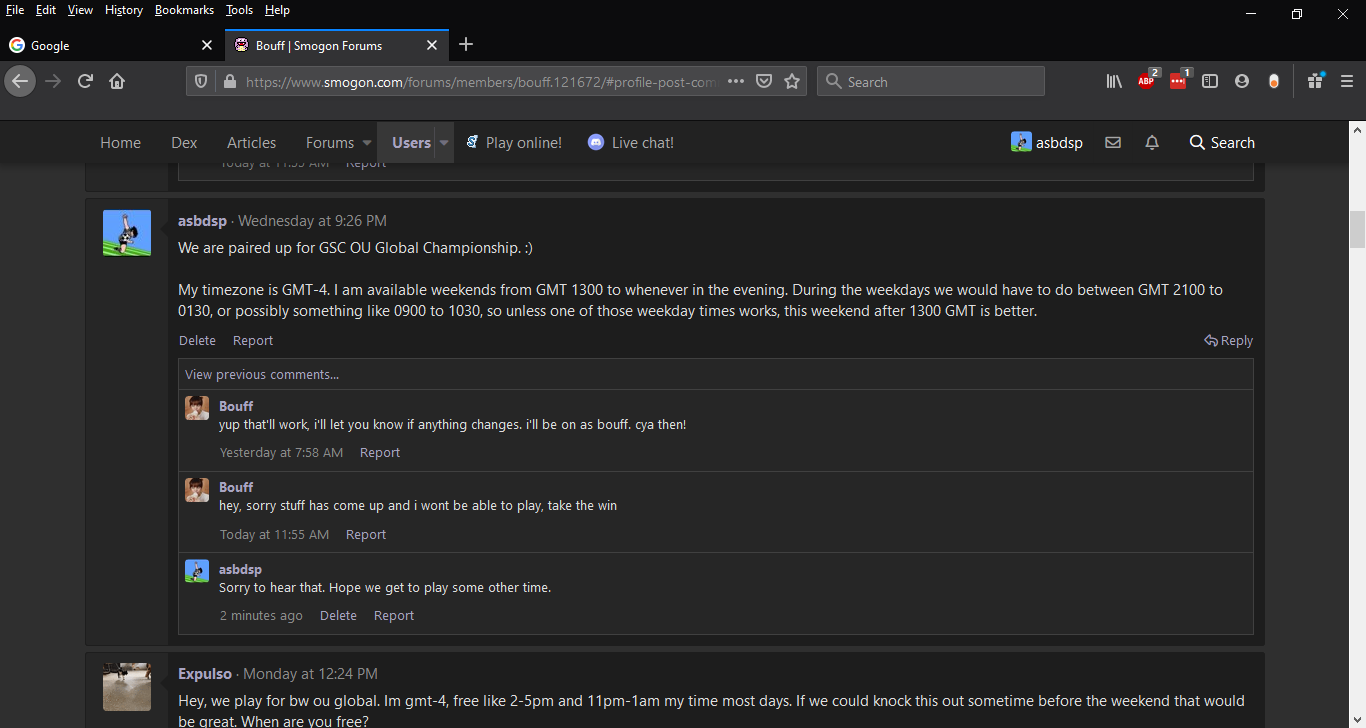Image resolution: width=1366 pixels, height=728 pixels.
Task: Click the What's New gift icon
Action: (x=1315, y=82)
